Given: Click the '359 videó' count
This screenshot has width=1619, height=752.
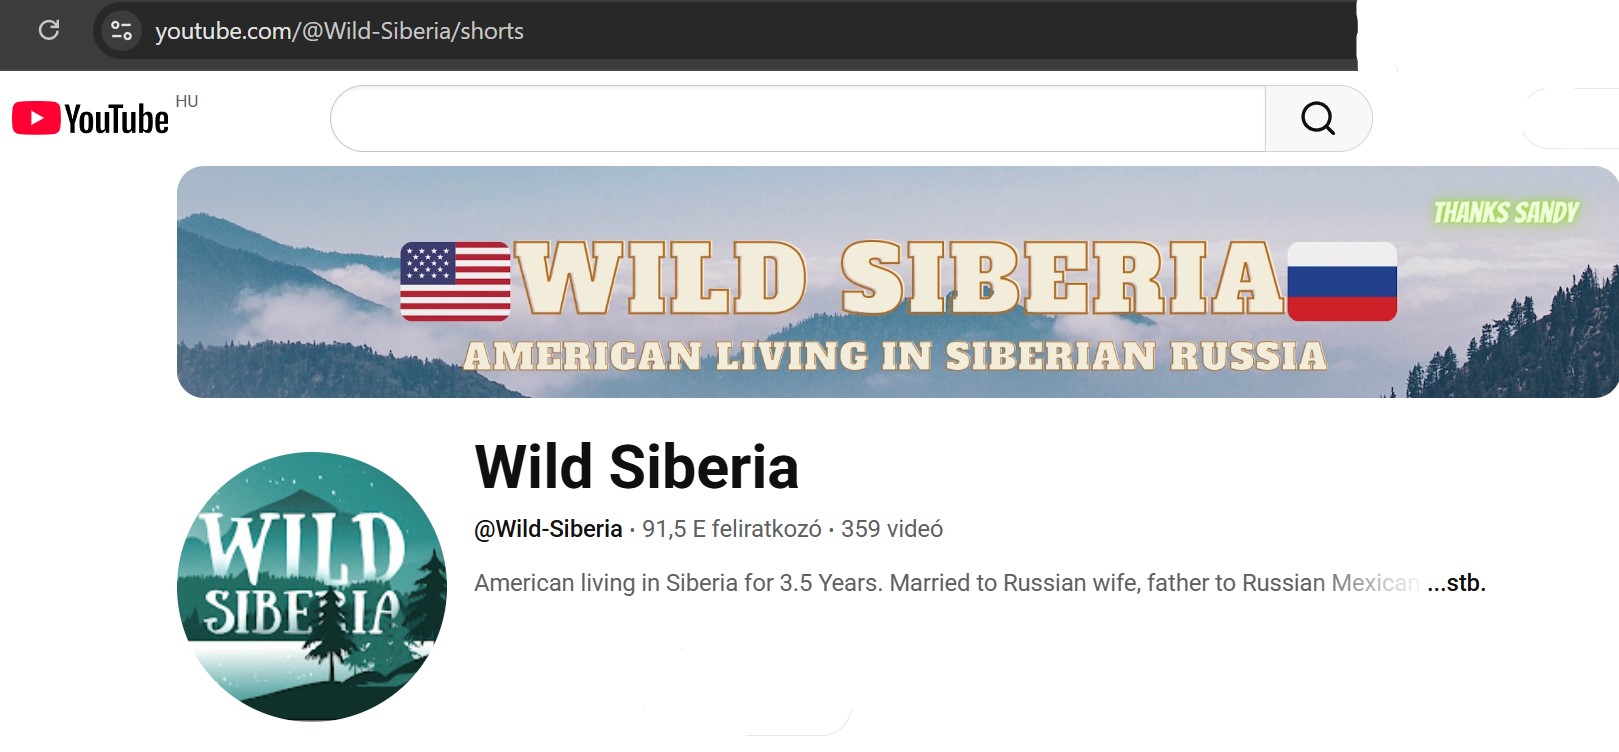Looking at the screenshot, I should [892, 529].
